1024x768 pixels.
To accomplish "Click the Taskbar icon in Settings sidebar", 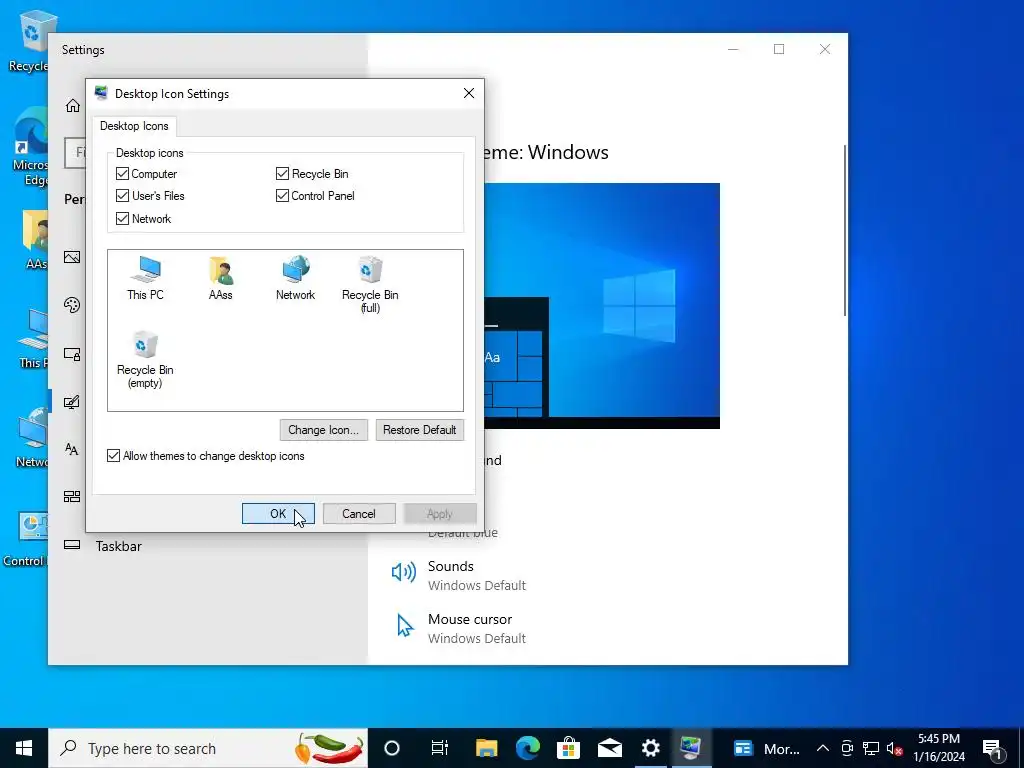I will [x=72, y=545].
